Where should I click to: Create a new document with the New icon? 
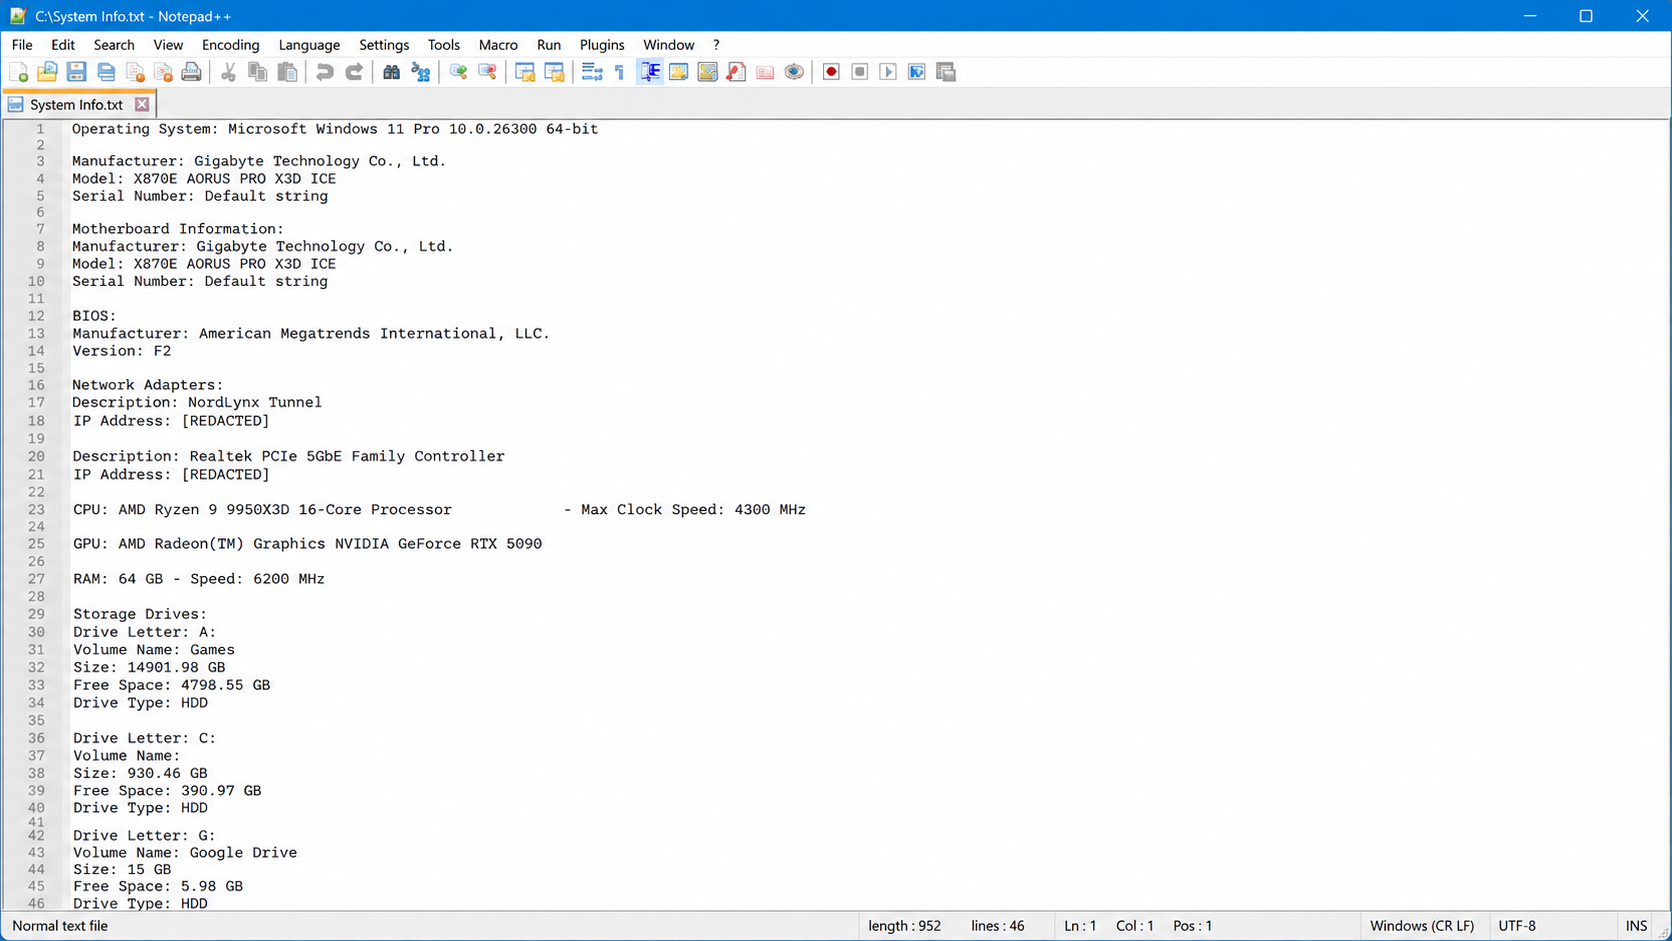pyautogui.click(x=18, y=72)
